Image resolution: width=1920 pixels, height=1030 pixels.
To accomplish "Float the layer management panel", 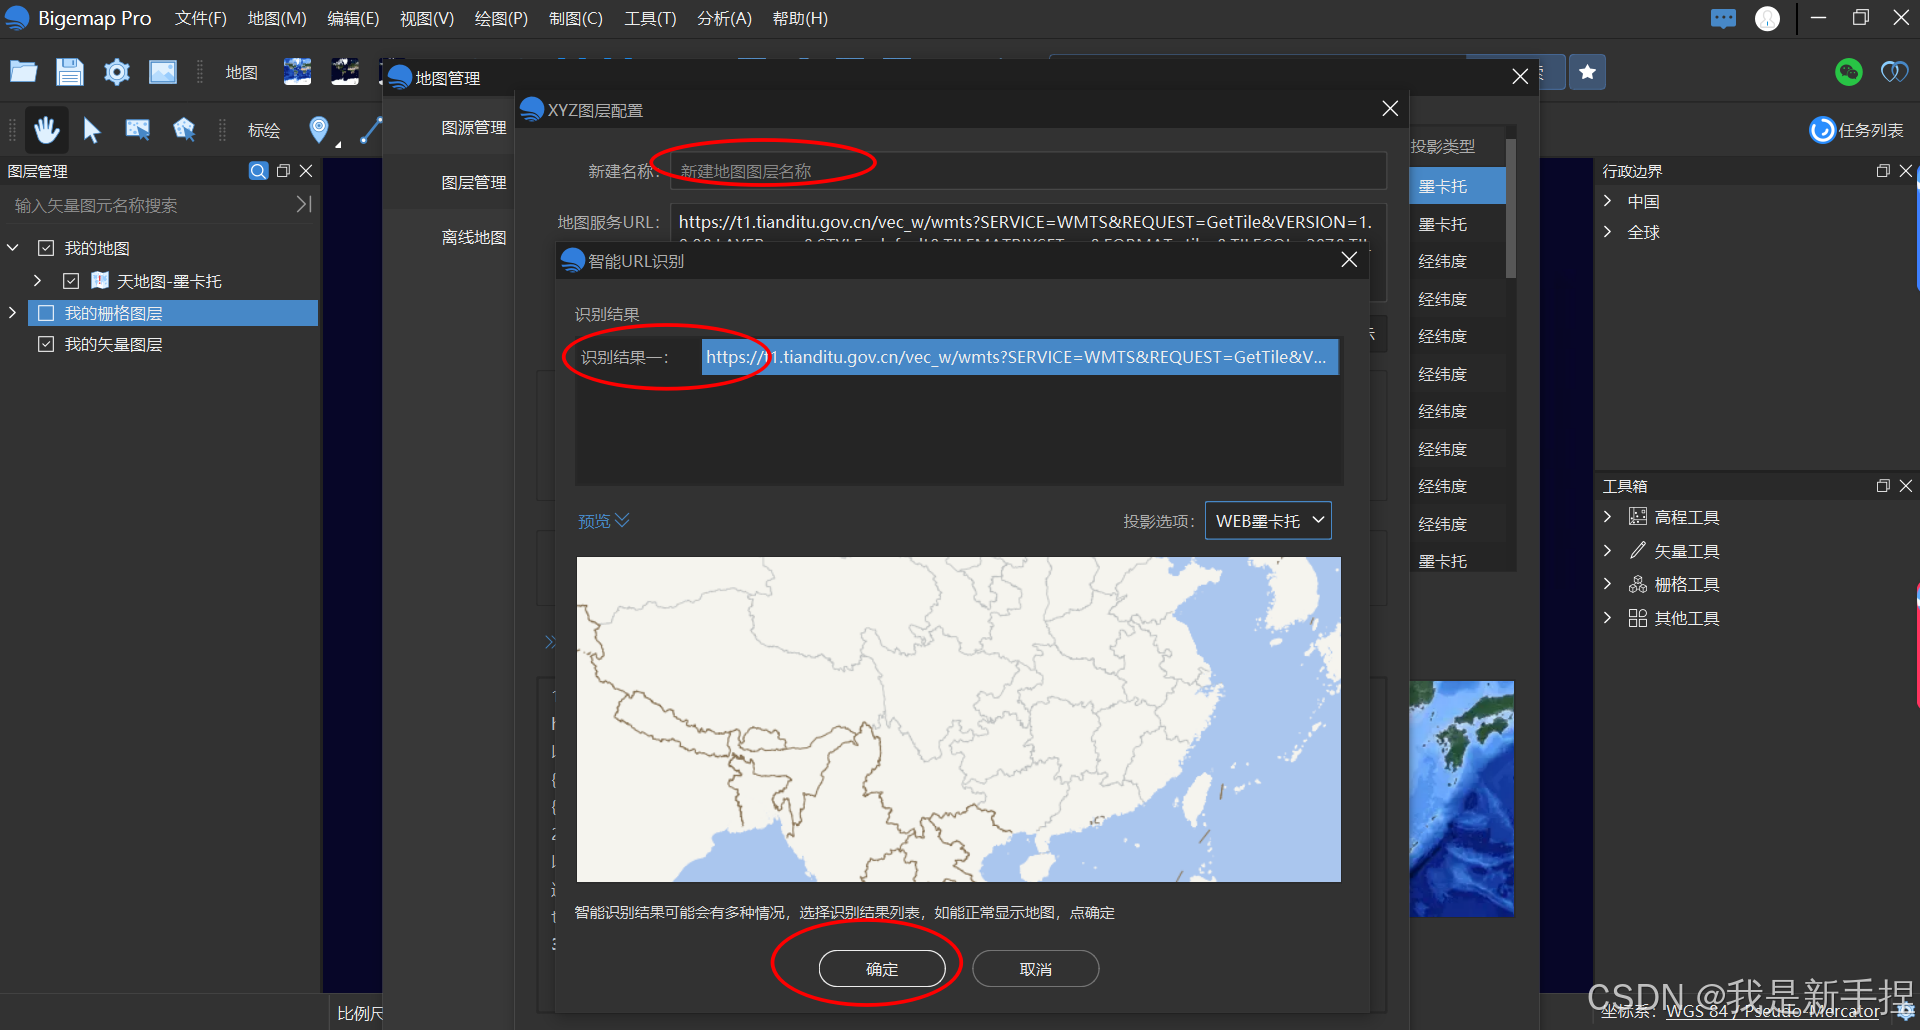I will [283, 171].
